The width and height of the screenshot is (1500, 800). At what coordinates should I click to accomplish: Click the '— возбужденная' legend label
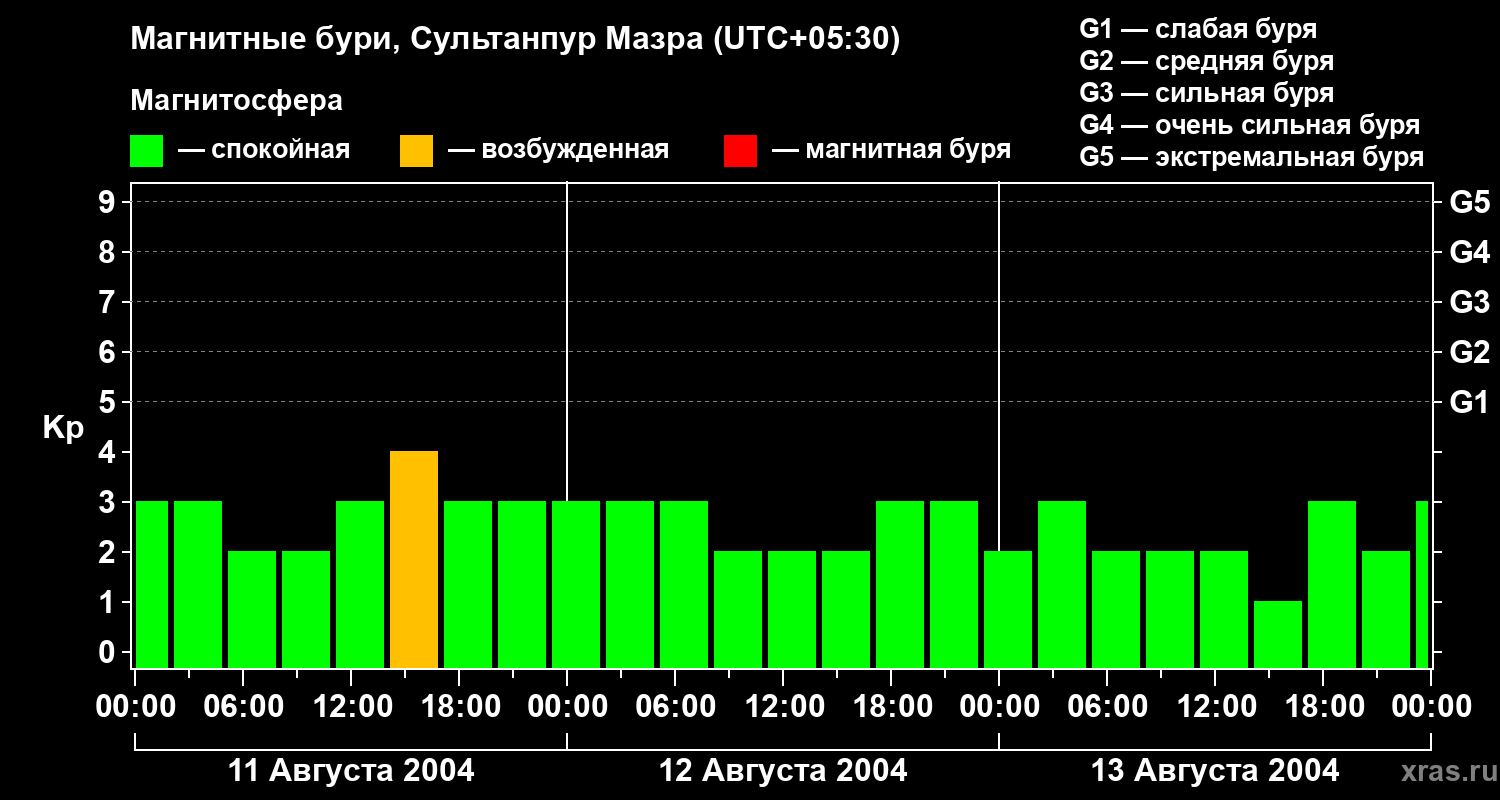(559, 151)
